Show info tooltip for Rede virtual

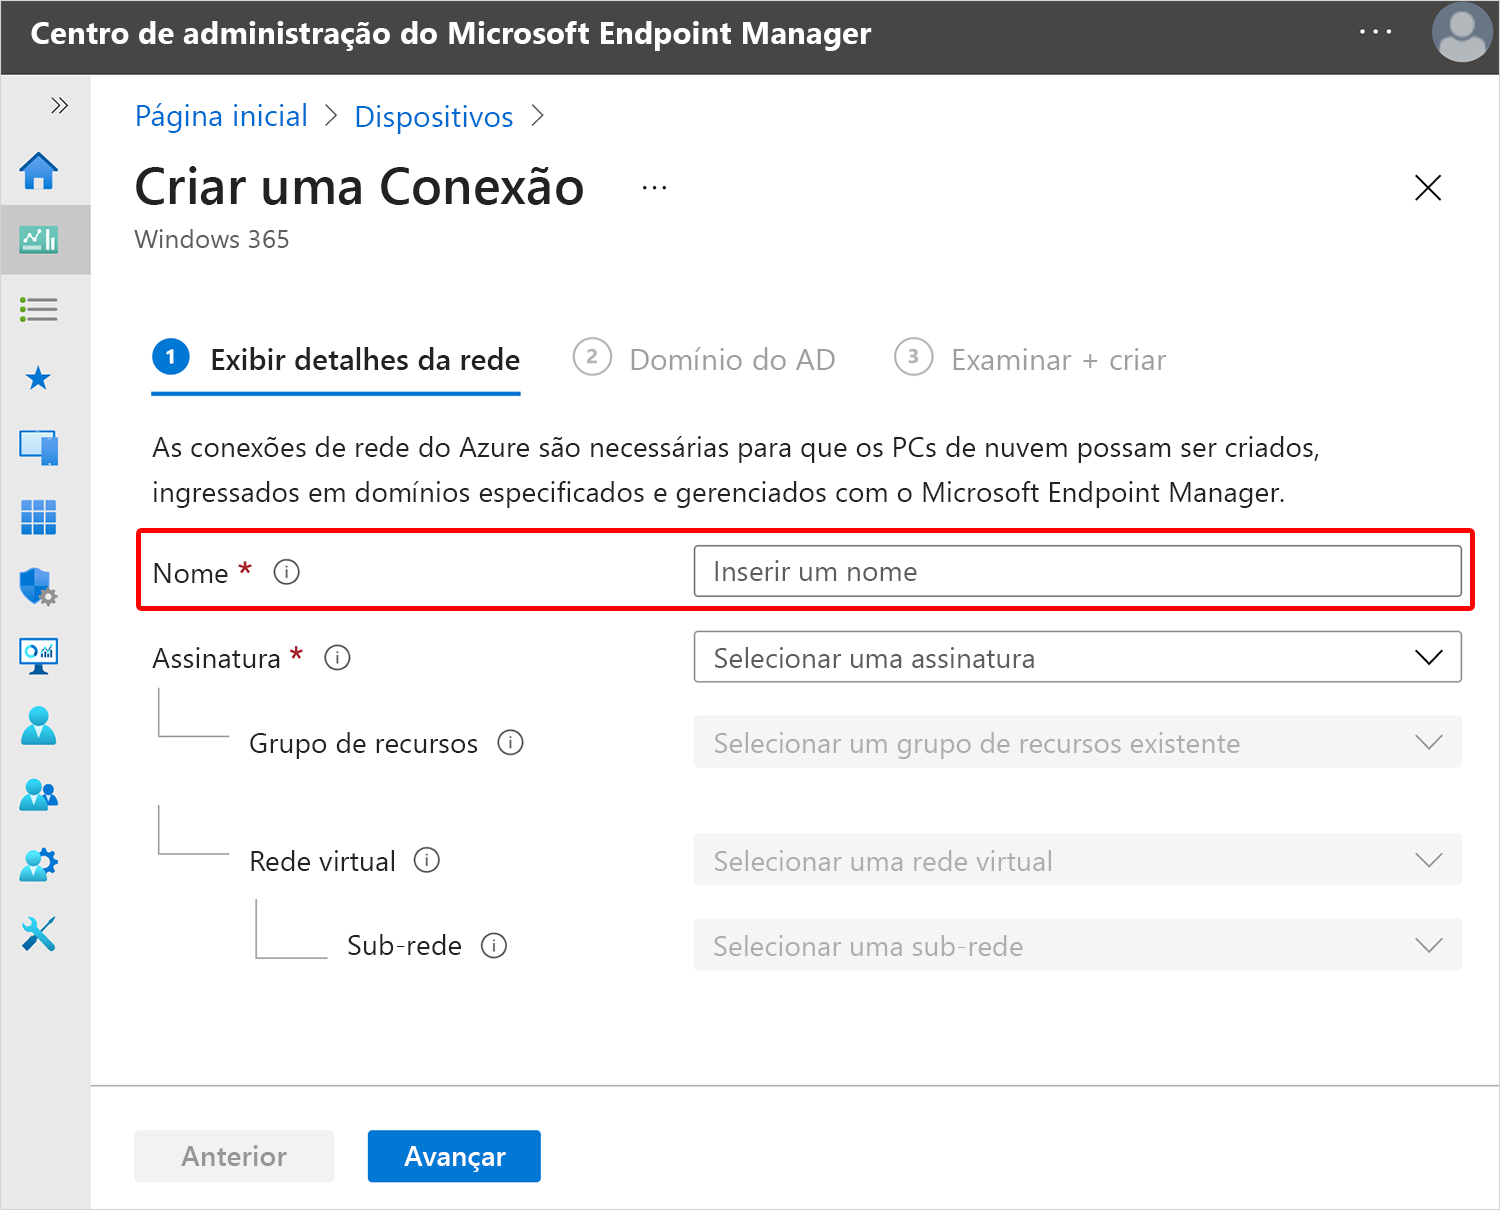click(x=427, y=860)
